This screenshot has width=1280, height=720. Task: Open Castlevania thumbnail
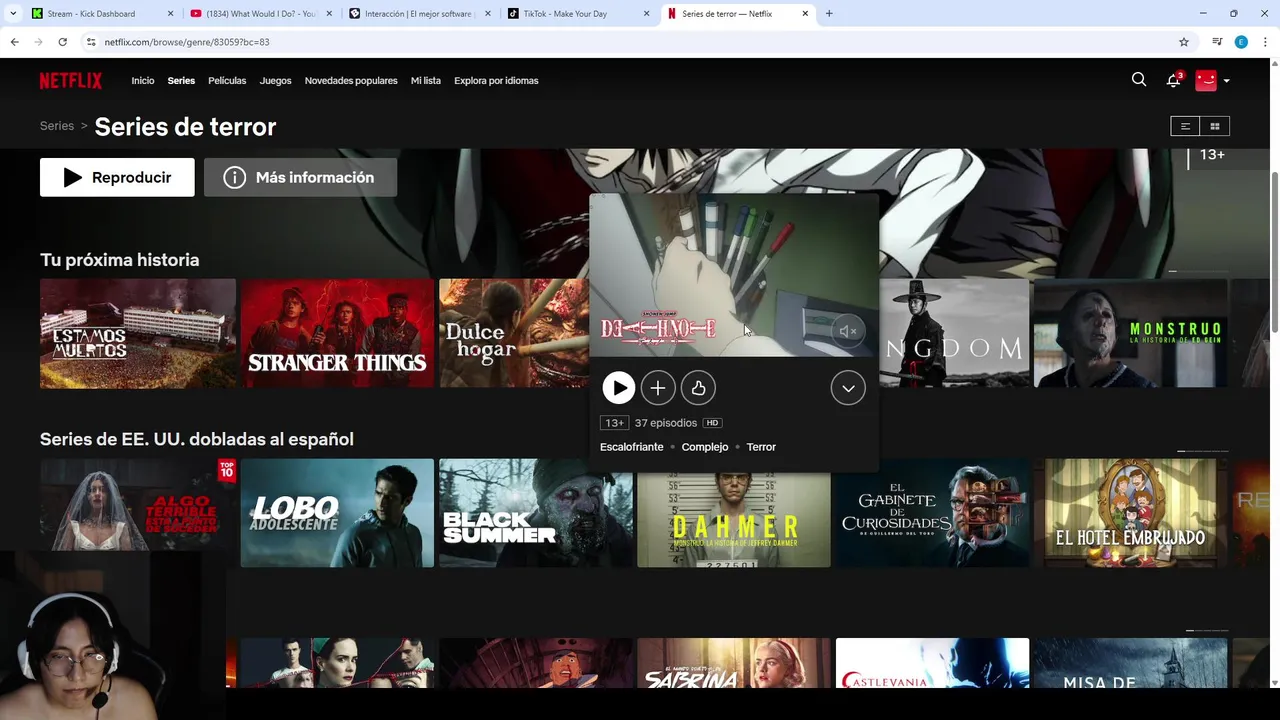[932, 663]
